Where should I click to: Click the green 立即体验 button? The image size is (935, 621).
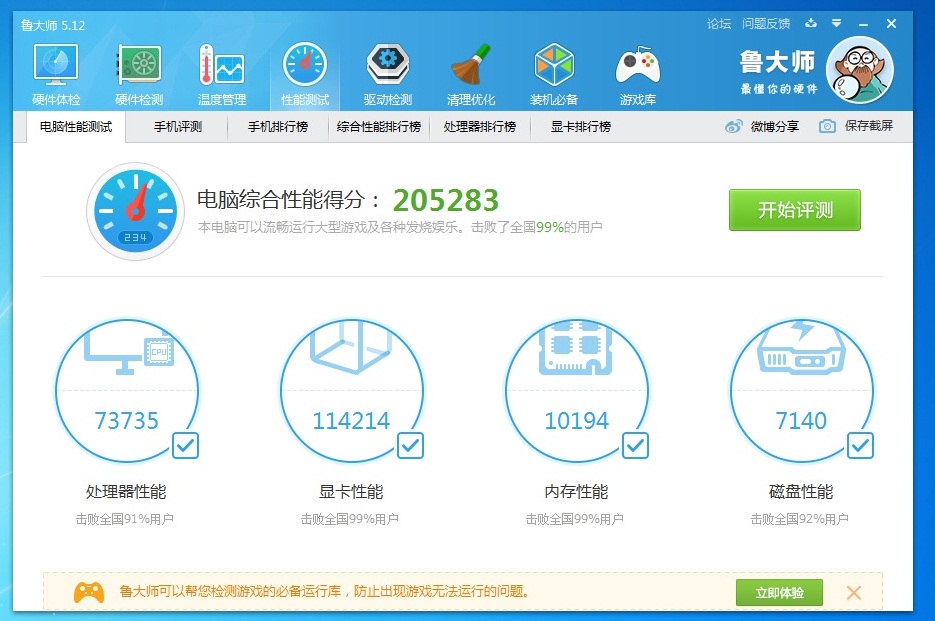(x=779, y=592)
